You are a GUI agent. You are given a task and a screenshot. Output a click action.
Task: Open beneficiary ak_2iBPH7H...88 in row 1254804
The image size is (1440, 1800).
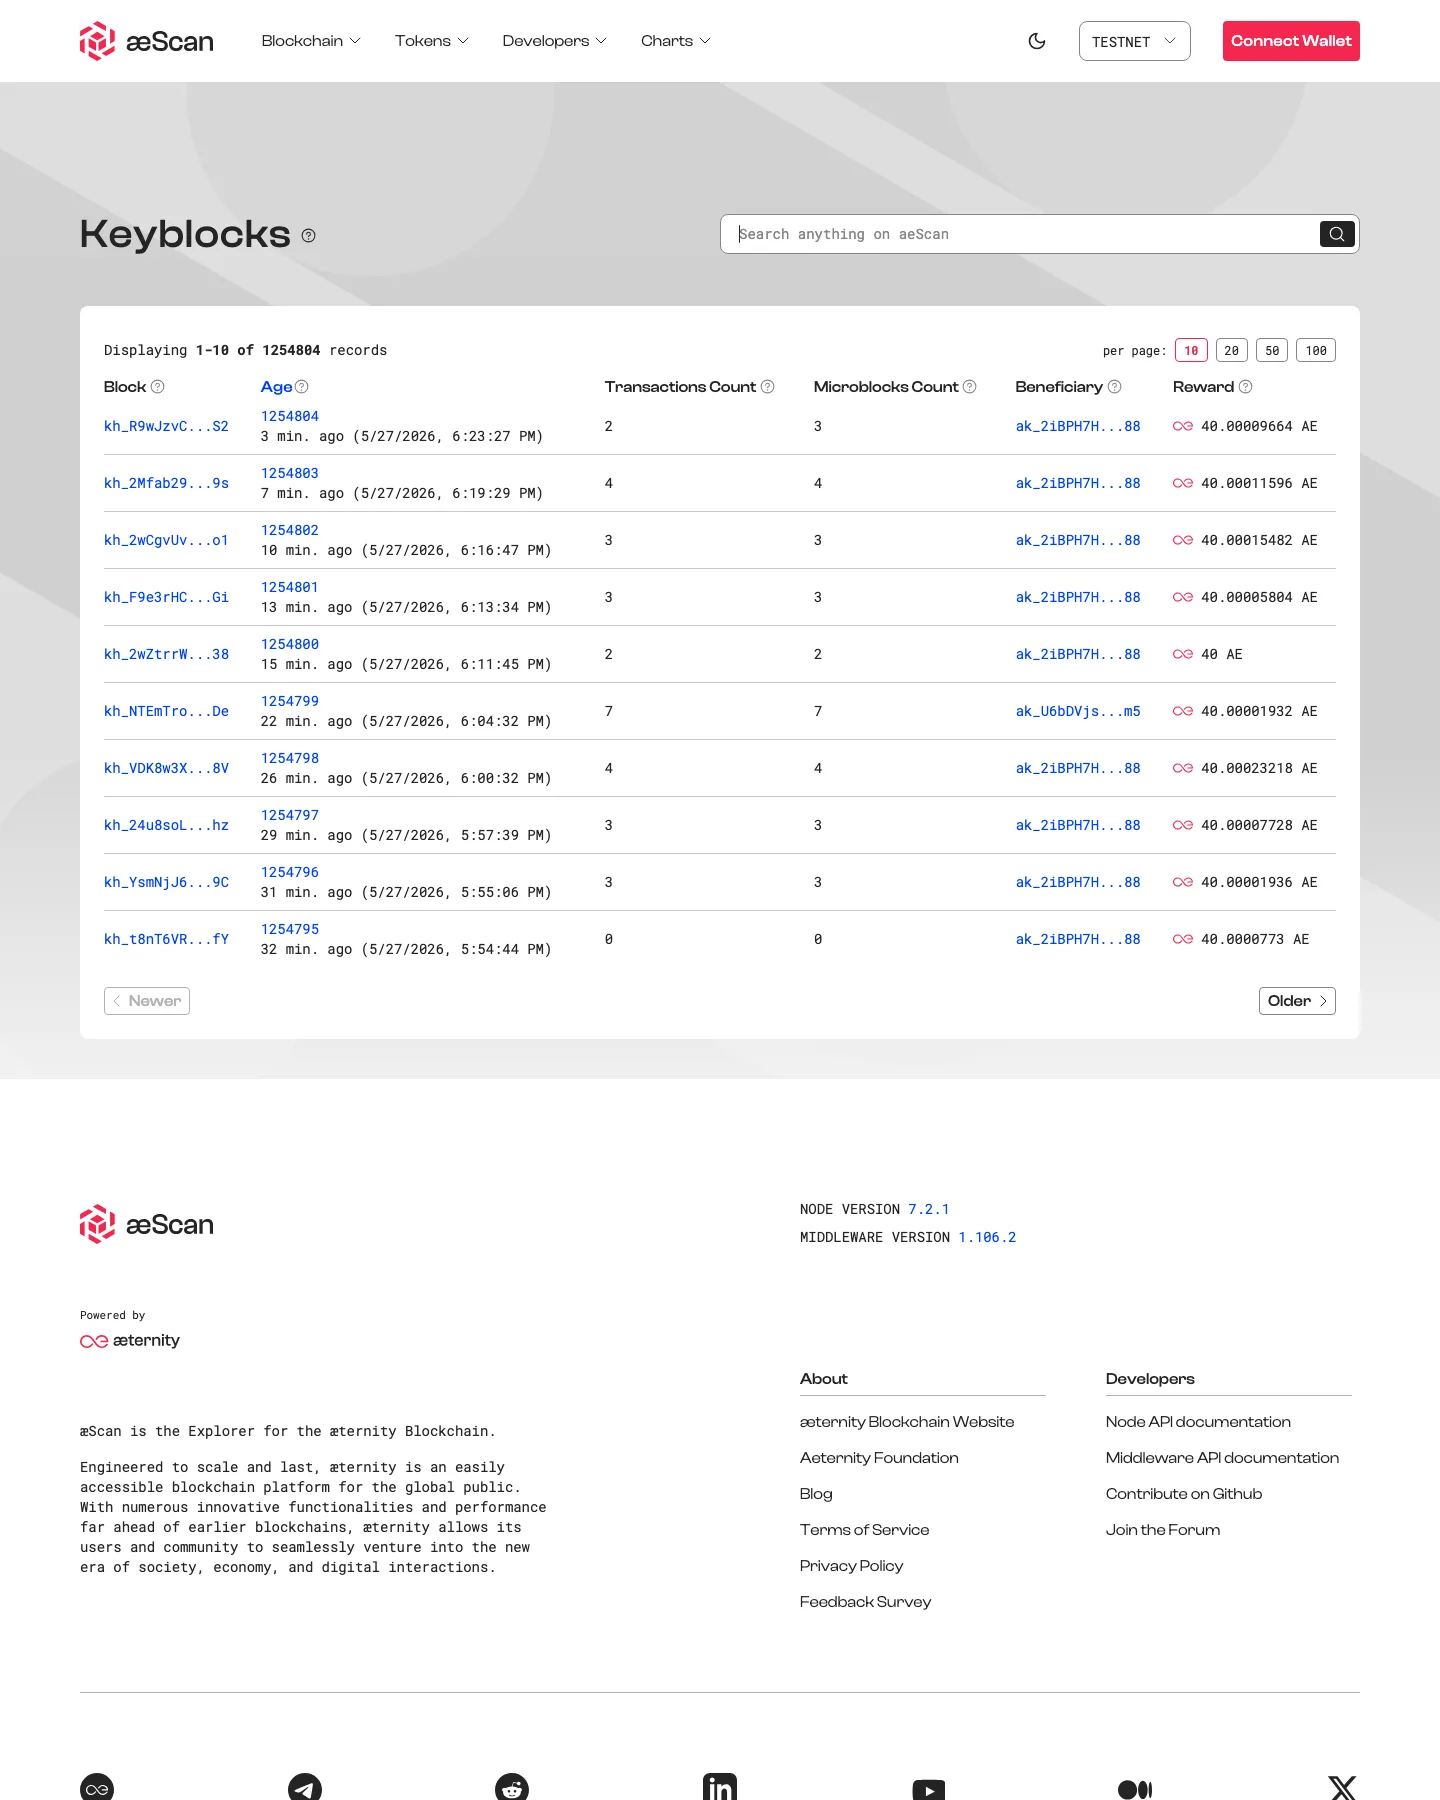pos(1078,426)
